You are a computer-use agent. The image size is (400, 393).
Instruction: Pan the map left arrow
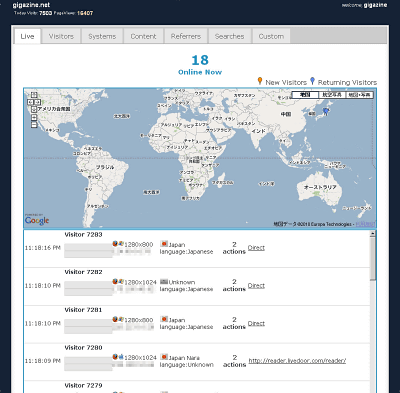click(31, 102)
